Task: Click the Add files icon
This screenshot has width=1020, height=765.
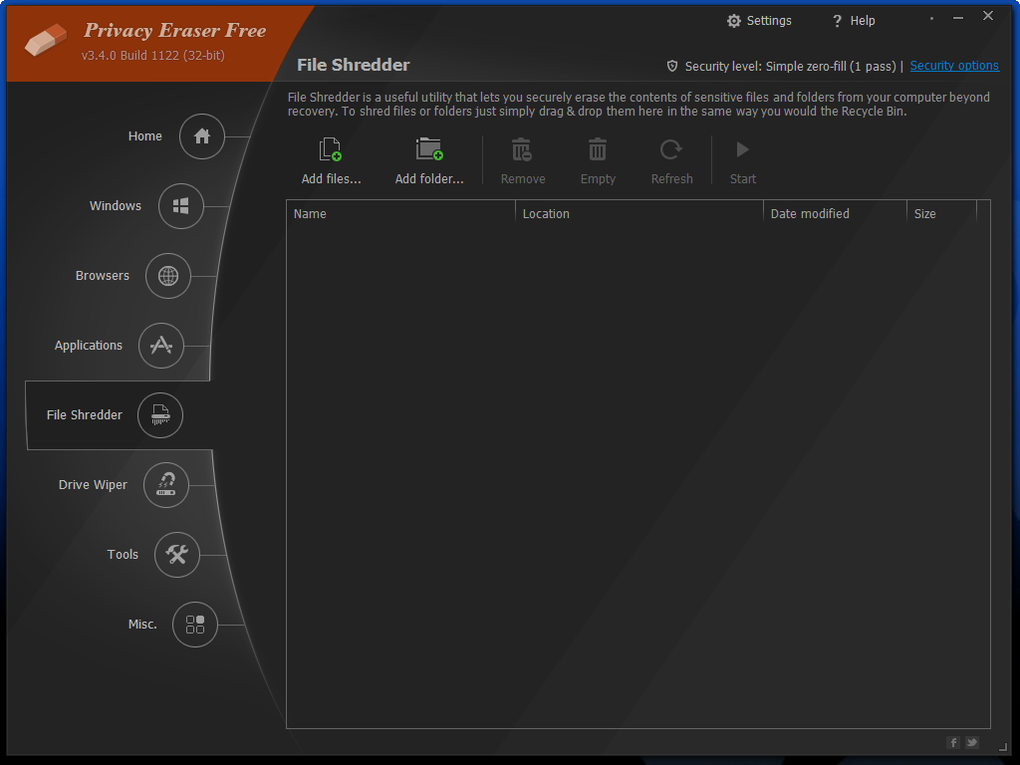Action: 330,150
